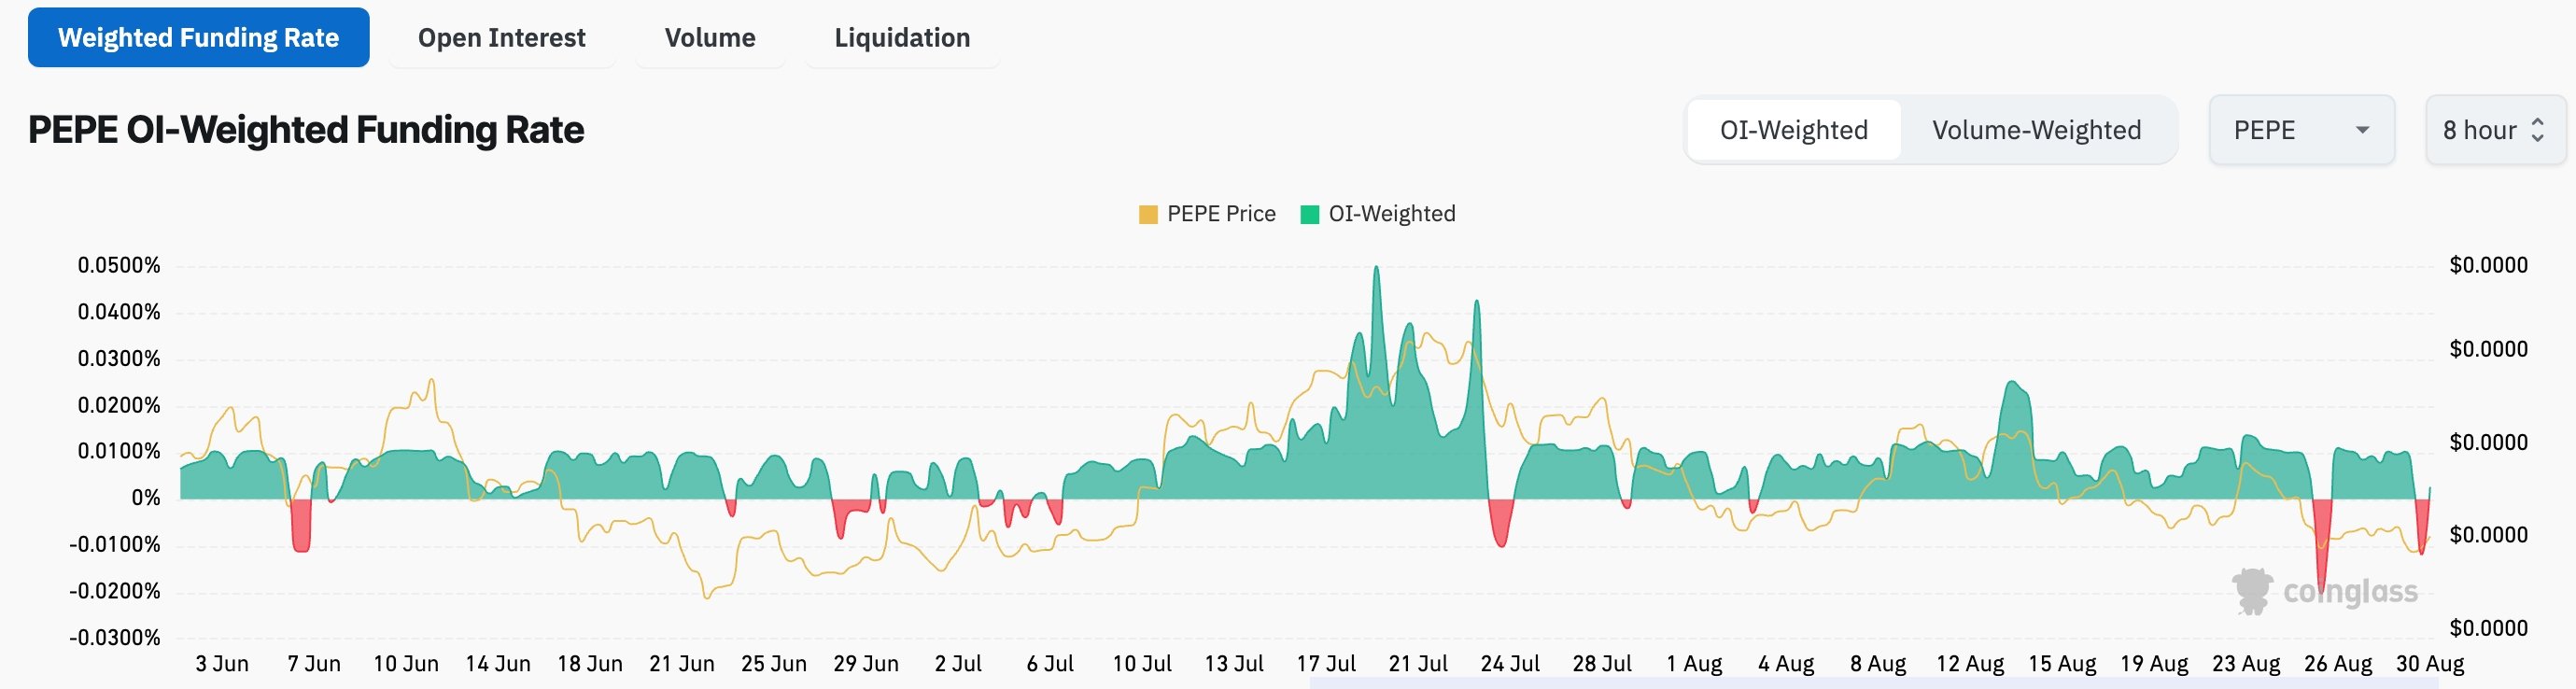Toggle the PEPE Price yellow legend swatch

[1148, 214]
